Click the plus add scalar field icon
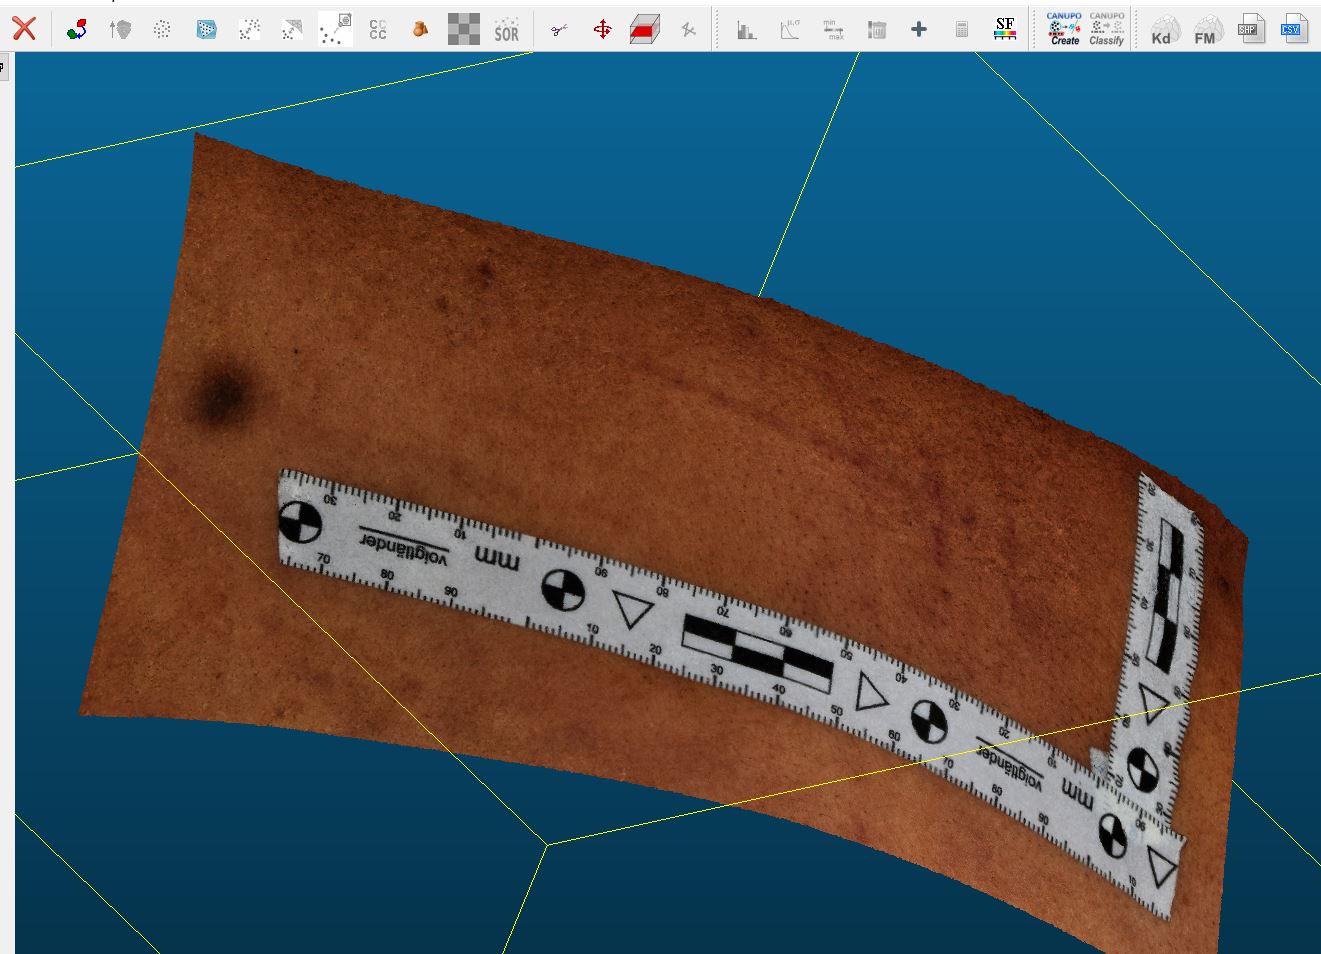 pos(918,30)
